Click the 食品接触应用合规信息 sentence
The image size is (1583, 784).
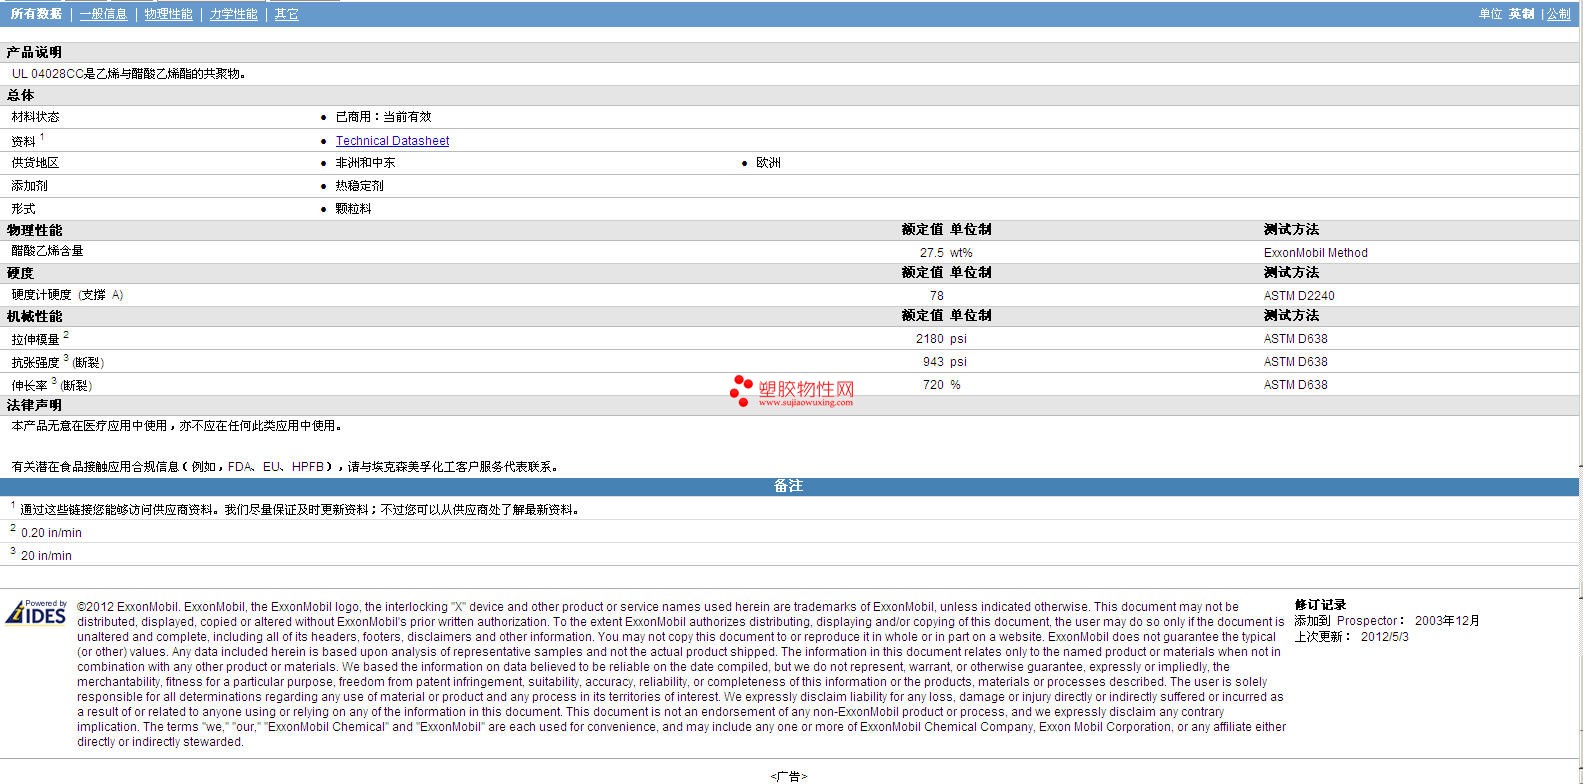pos(286,467)
